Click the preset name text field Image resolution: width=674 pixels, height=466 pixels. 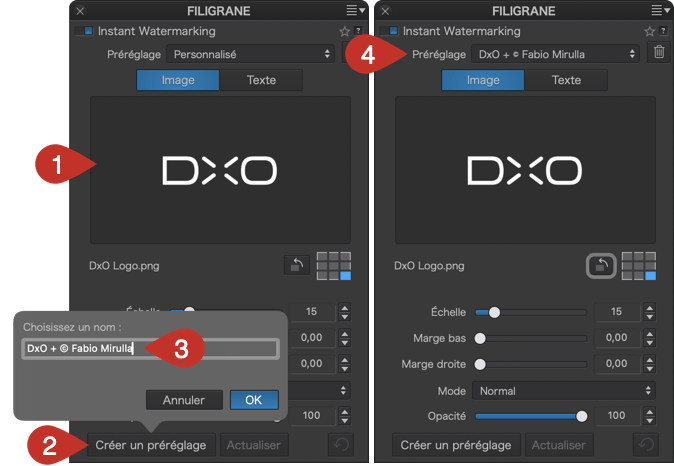click(150, 348)
